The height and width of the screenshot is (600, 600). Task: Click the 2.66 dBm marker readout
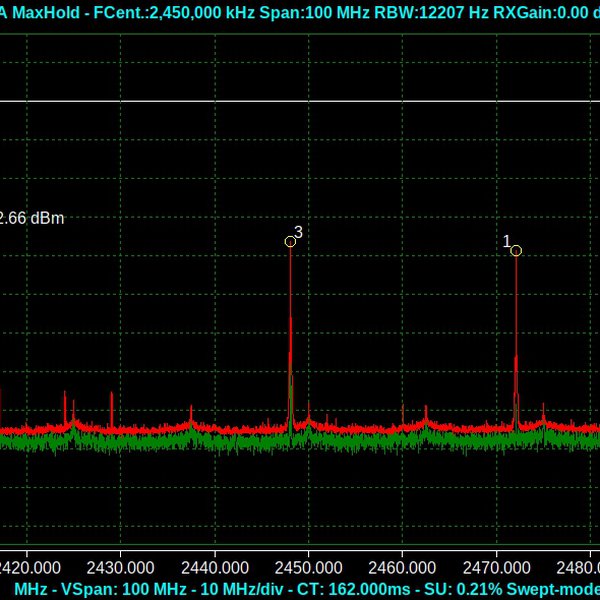coord(32,217)
